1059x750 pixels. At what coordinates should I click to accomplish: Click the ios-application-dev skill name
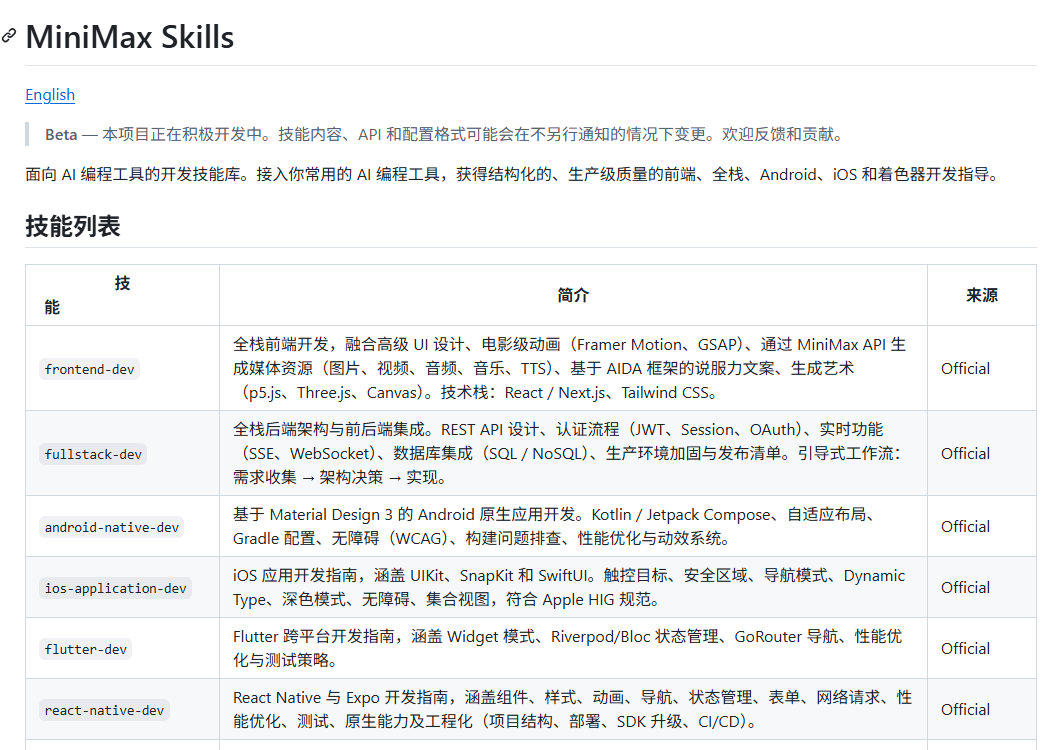click(115, 588)
